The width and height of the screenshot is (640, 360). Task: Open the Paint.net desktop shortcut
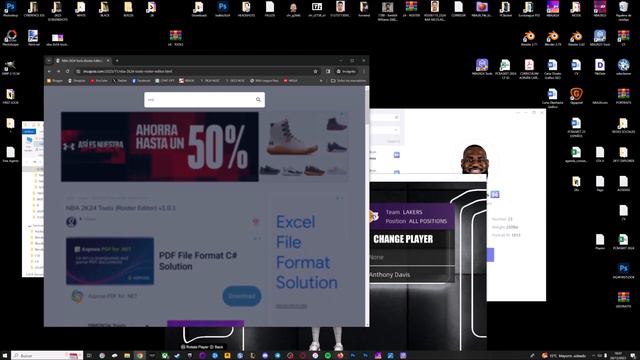(x=33, y=38)
